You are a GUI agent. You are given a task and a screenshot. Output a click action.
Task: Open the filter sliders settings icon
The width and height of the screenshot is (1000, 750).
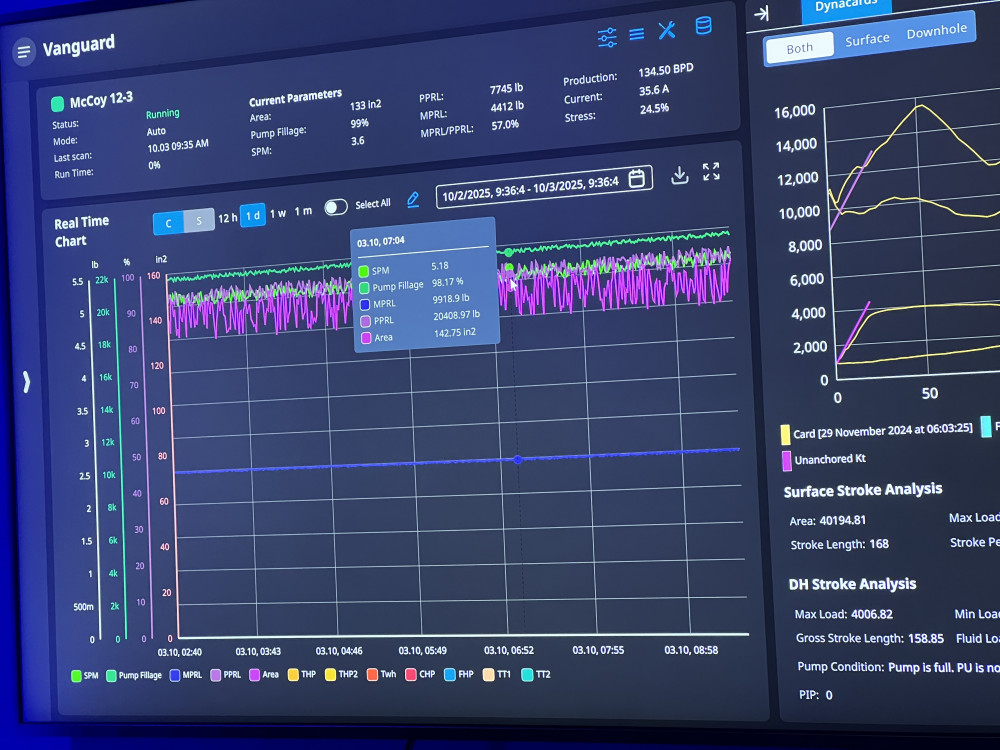607,38
